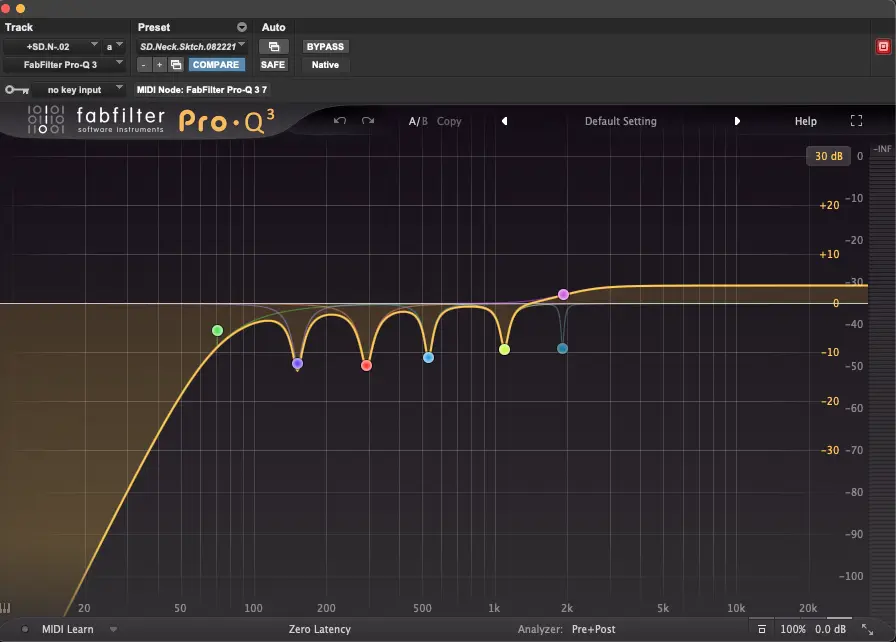Open the automation enable dialog icon under Auto

pyautogui.click(x=273, y=46)
